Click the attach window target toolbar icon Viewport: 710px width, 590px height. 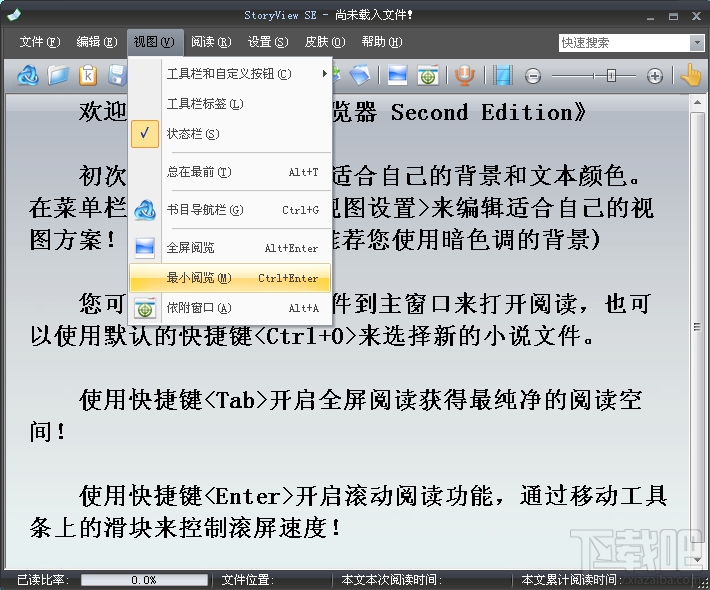tap(428, 75)
